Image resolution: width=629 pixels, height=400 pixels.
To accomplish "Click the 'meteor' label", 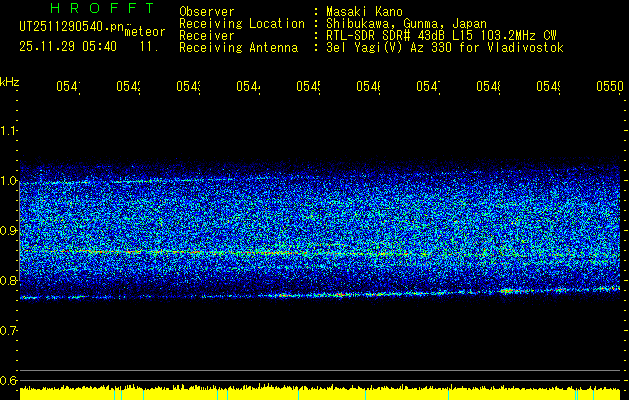I will (x=145, y=32).
